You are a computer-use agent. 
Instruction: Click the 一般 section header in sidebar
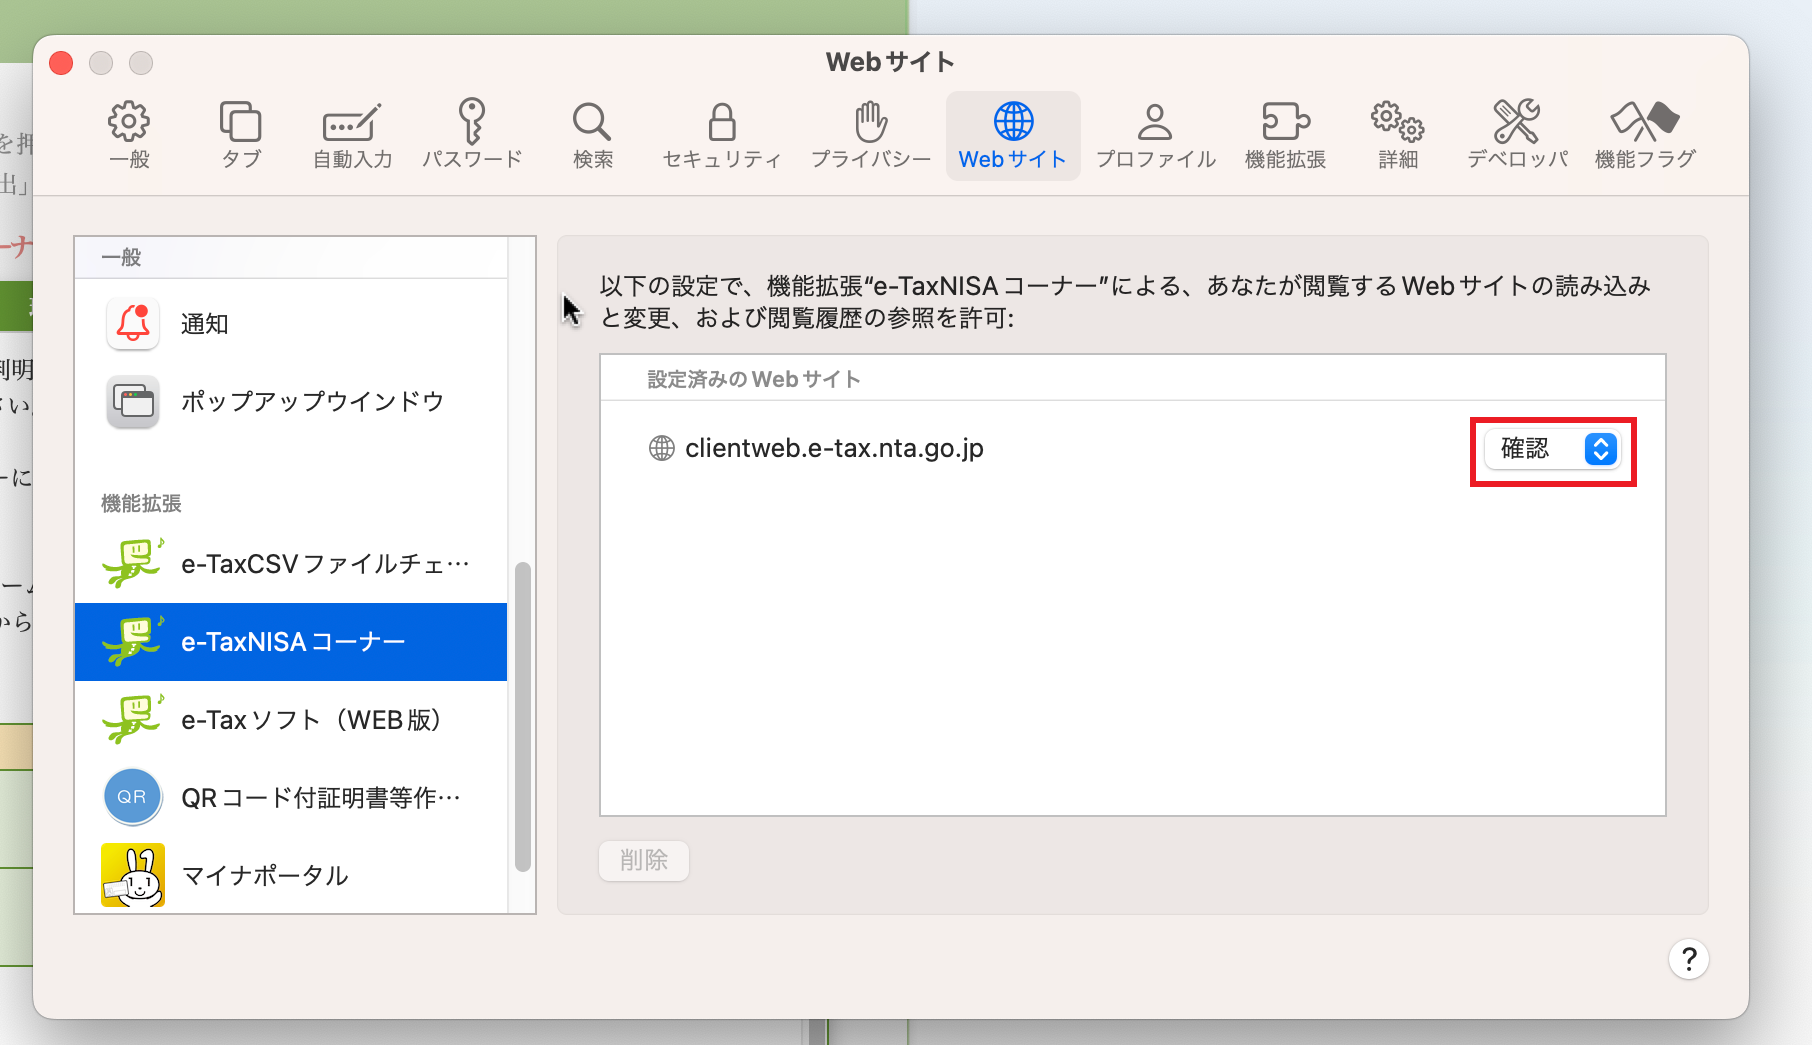121,257
